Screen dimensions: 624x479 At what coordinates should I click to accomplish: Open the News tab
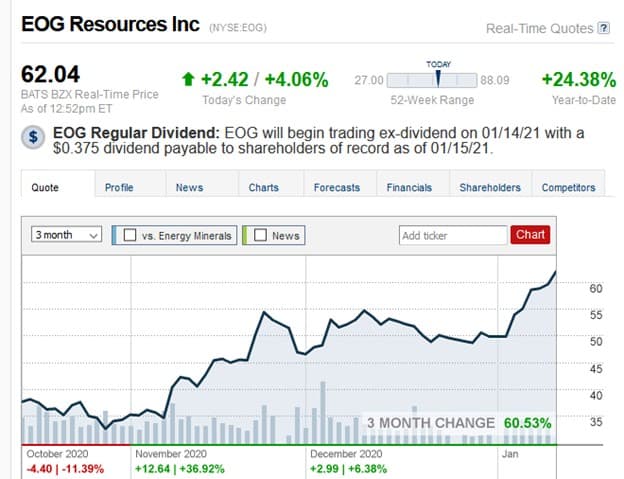pos(189,187)
